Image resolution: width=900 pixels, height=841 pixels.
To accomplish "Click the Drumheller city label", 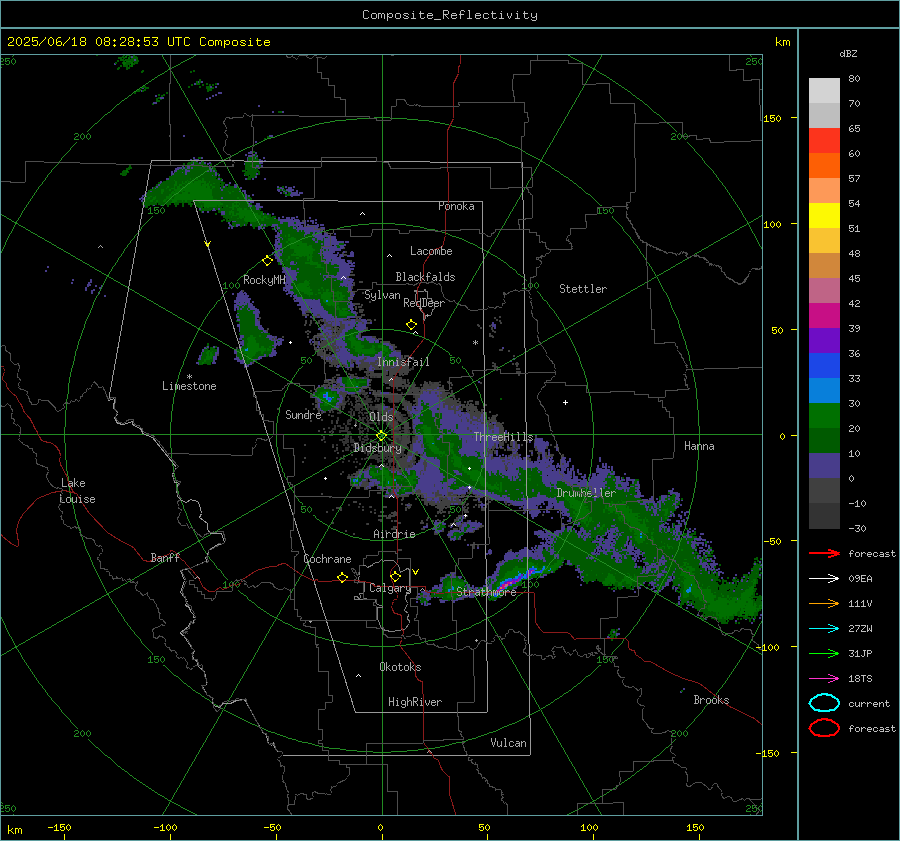I will [x=586, y=493].
